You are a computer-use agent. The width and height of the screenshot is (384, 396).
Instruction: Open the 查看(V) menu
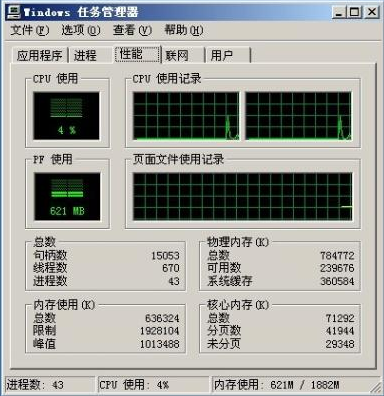(x=132, y=30)
